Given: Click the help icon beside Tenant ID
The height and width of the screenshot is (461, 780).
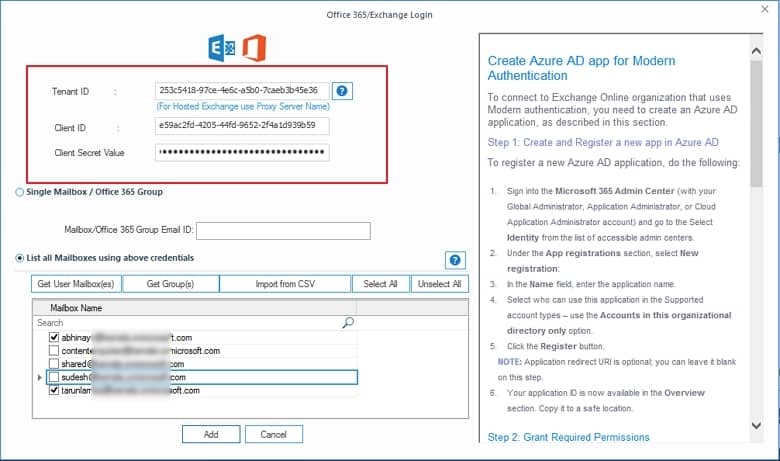Looking at the screenshot, I should [342, 91].
